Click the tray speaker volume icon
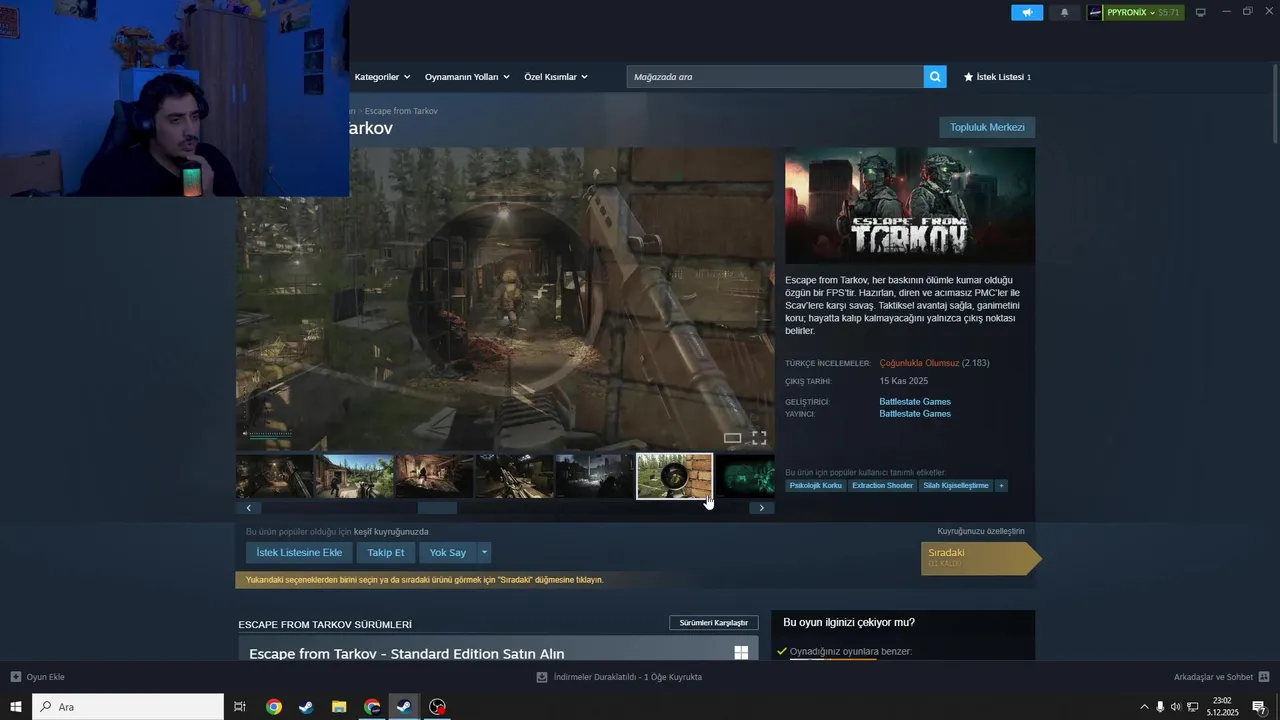 (x=1176, y=707)
